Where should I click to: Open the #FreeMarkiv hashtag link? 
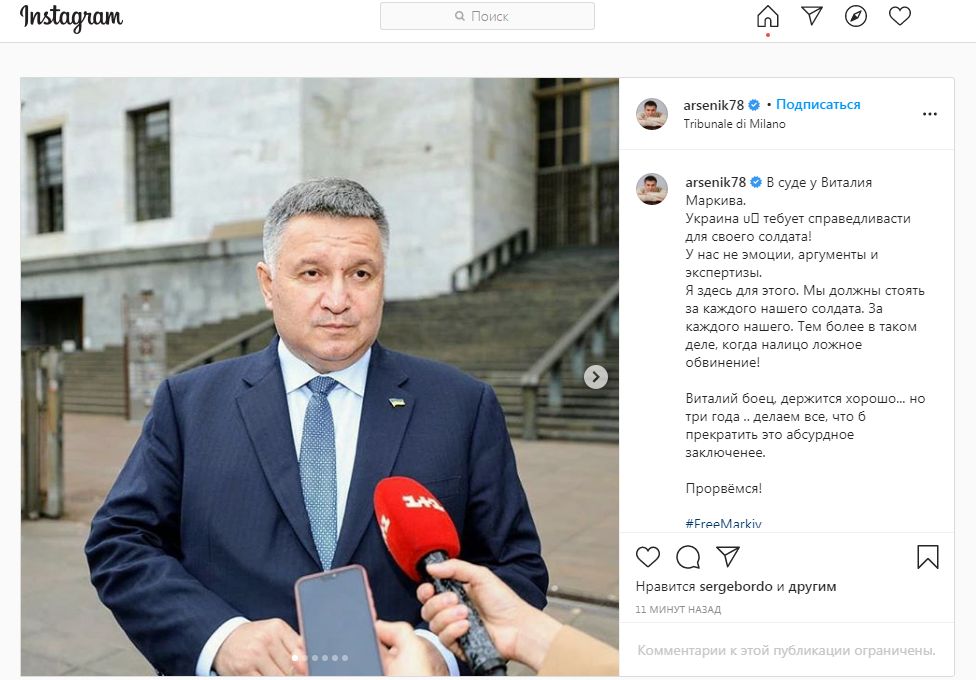[x=723, y=524]
